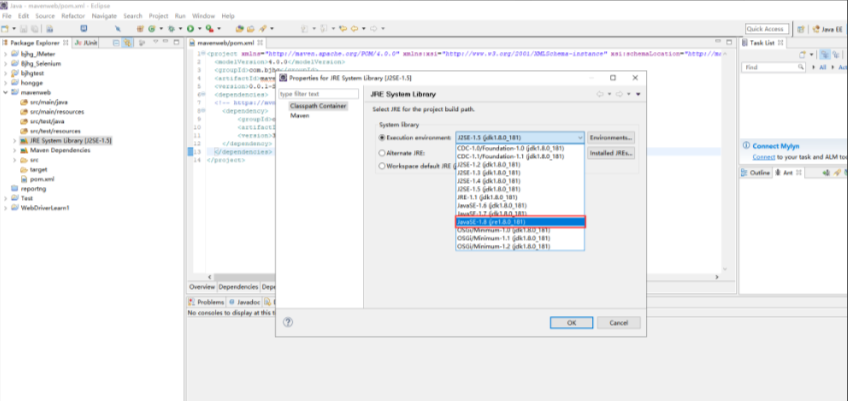
Task: Click the Open Task folder icon
Action: pyautogui.click(x=250, y=29)
